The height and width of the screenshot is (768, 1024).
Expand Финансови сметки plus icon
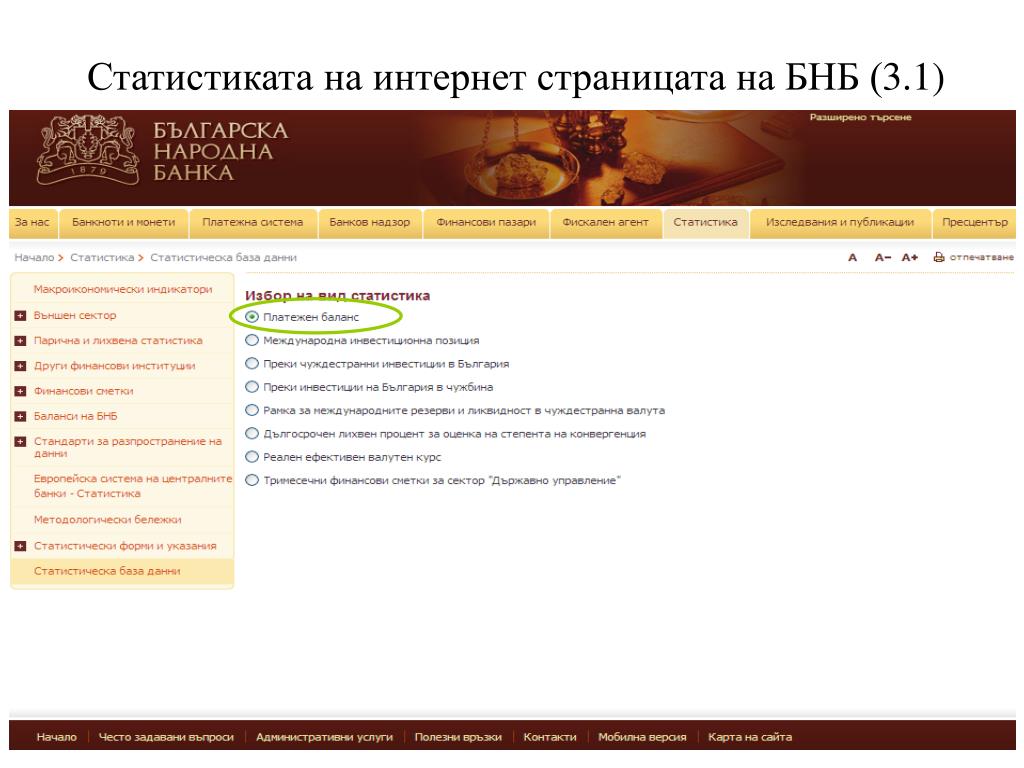click(x=20, y=391)
